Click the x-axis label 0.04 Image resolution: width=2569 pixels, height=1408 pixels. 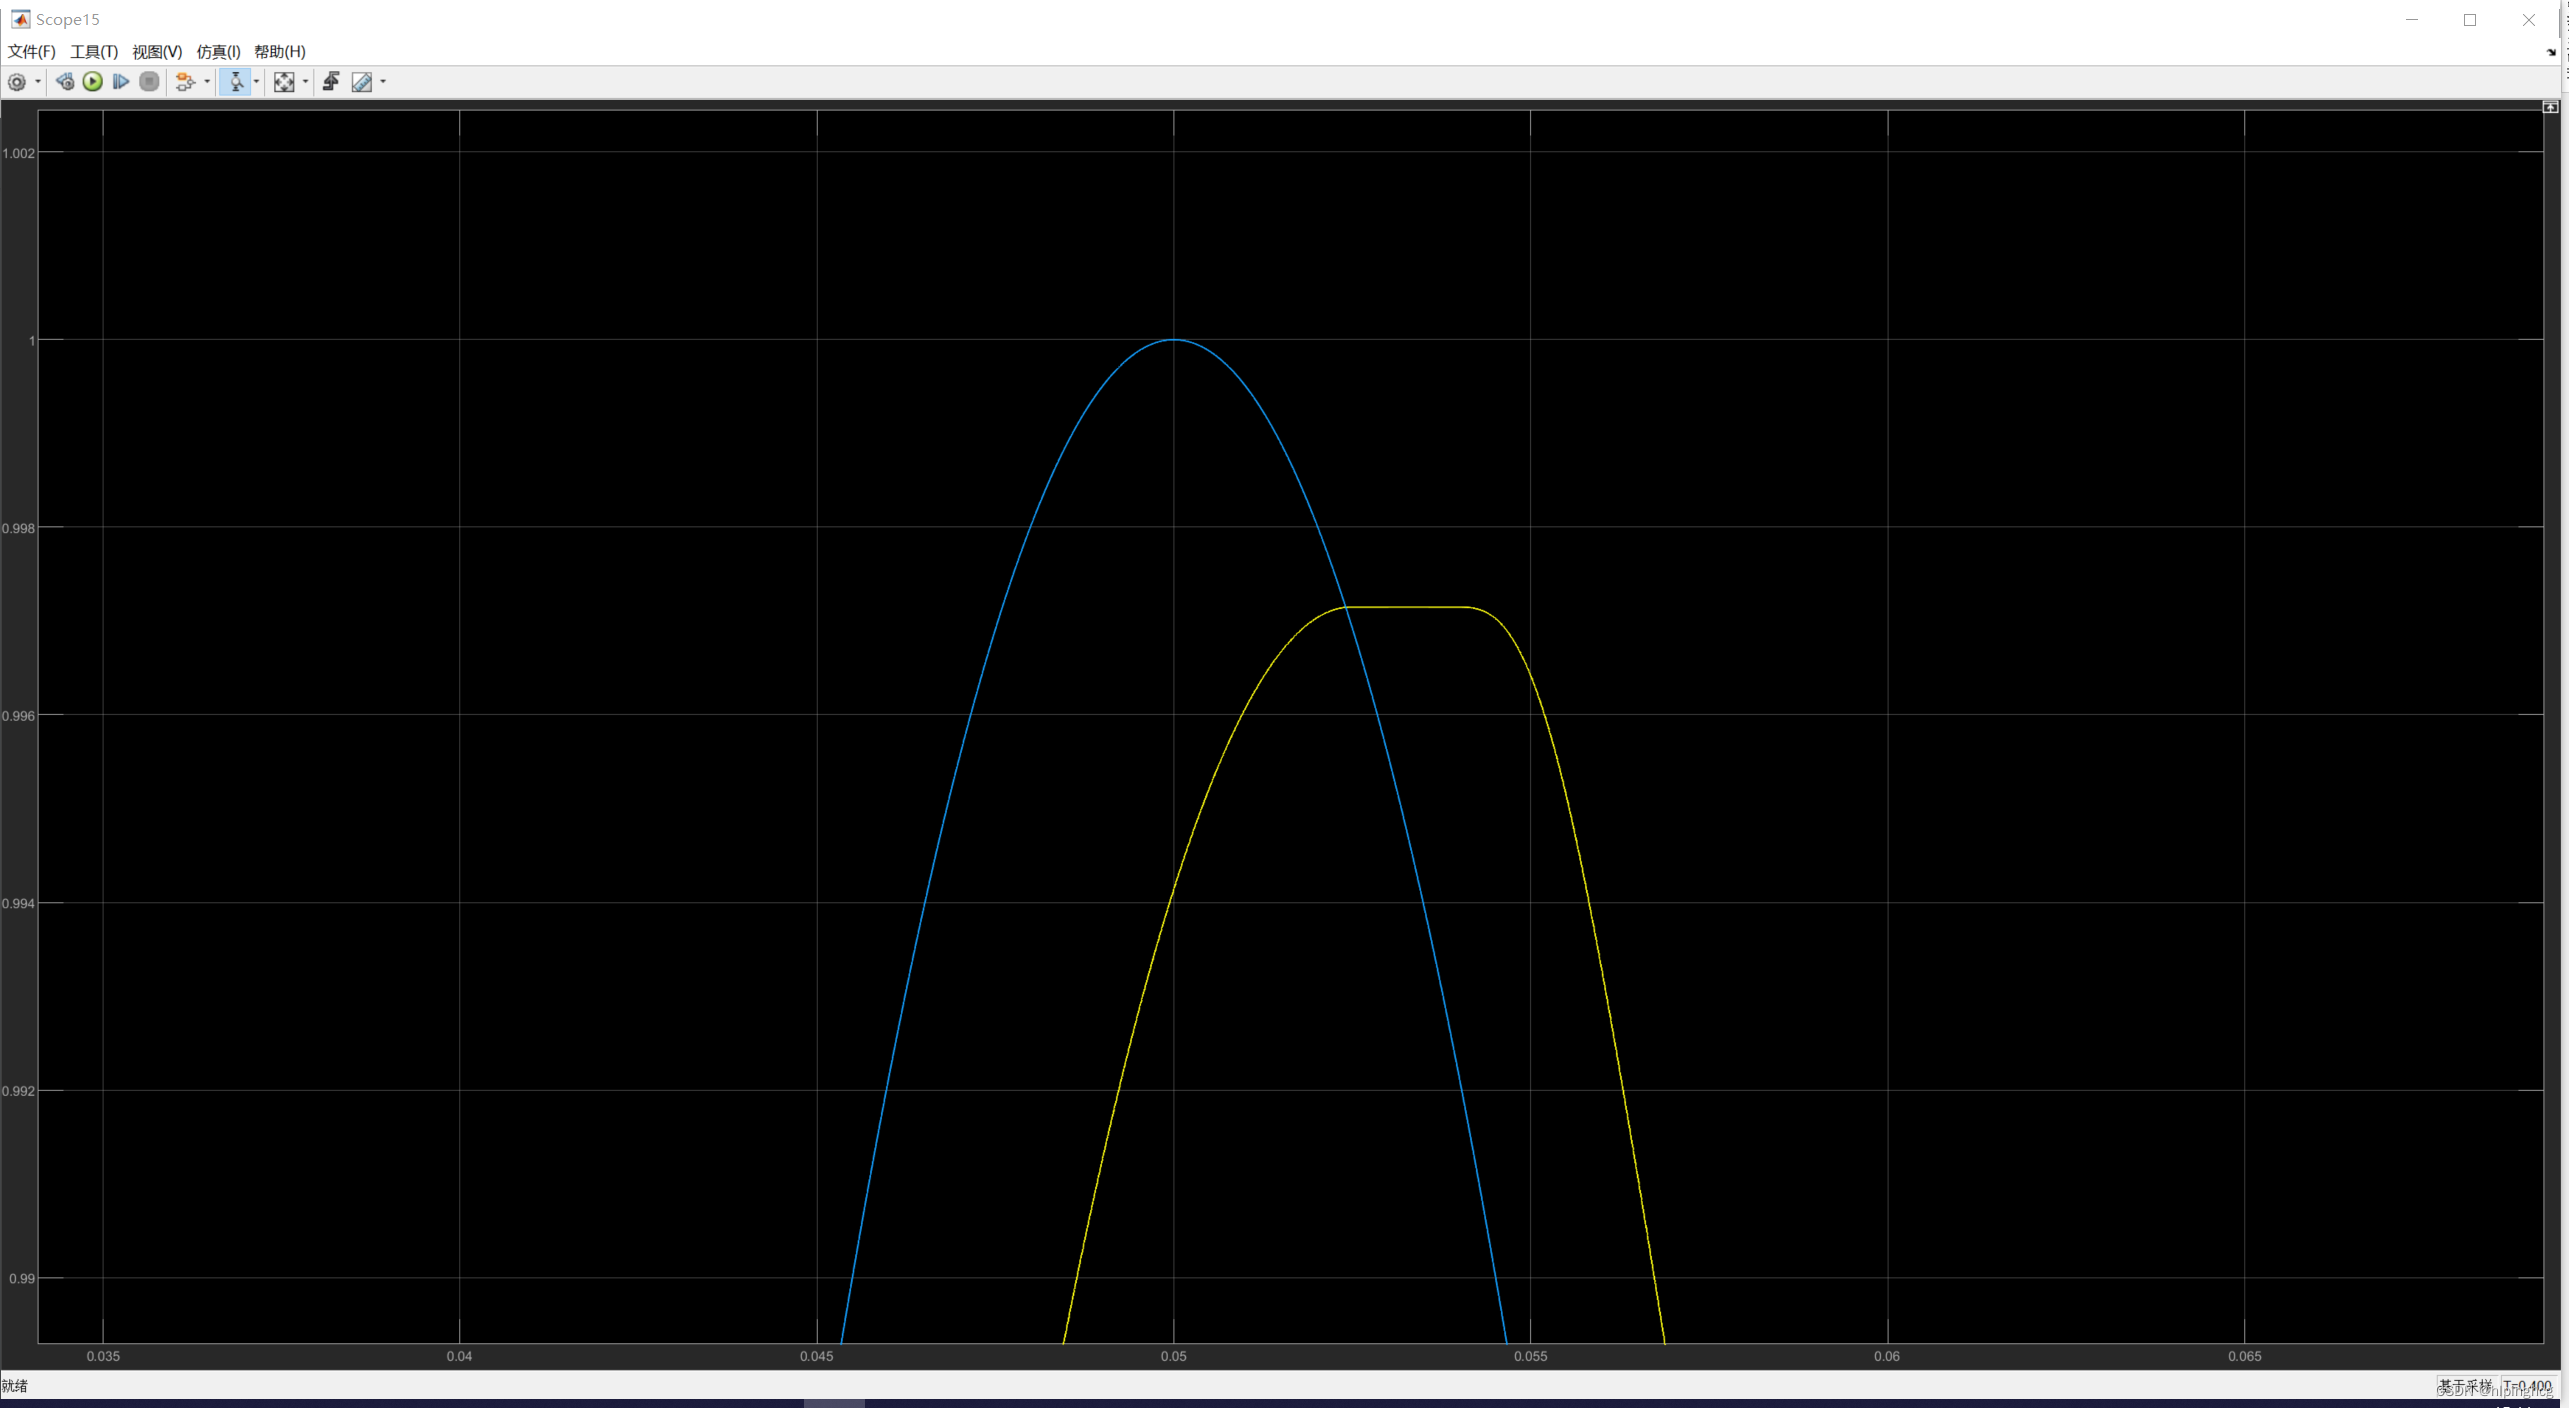pyautogui.click(x=459, y=1357)
